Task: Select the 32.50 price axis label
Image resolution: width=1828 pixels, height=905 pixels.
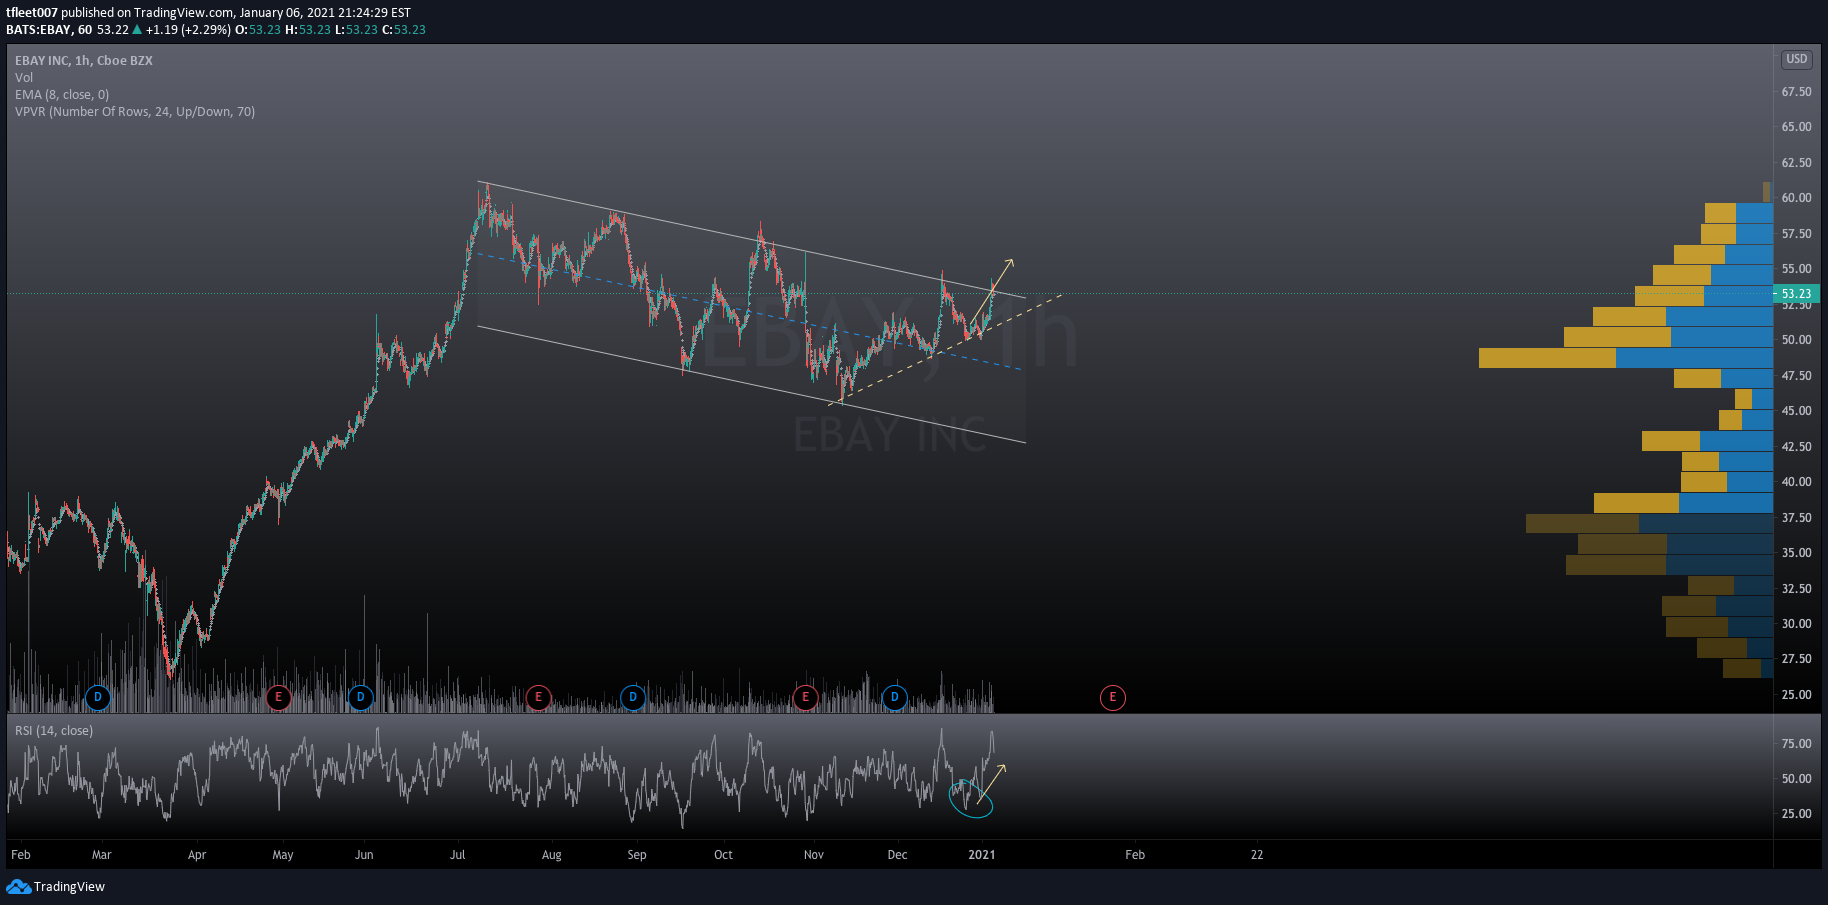Action: pyautogui.click(x=1796, y=589)
